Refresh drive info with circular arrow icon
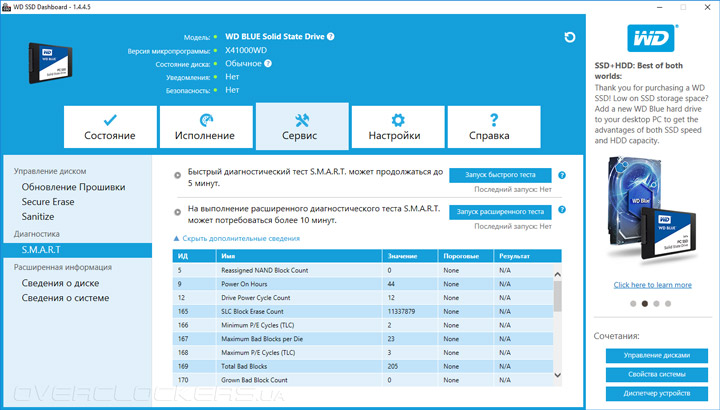This screenshot has width=720, height=410. tap(569, 37)
